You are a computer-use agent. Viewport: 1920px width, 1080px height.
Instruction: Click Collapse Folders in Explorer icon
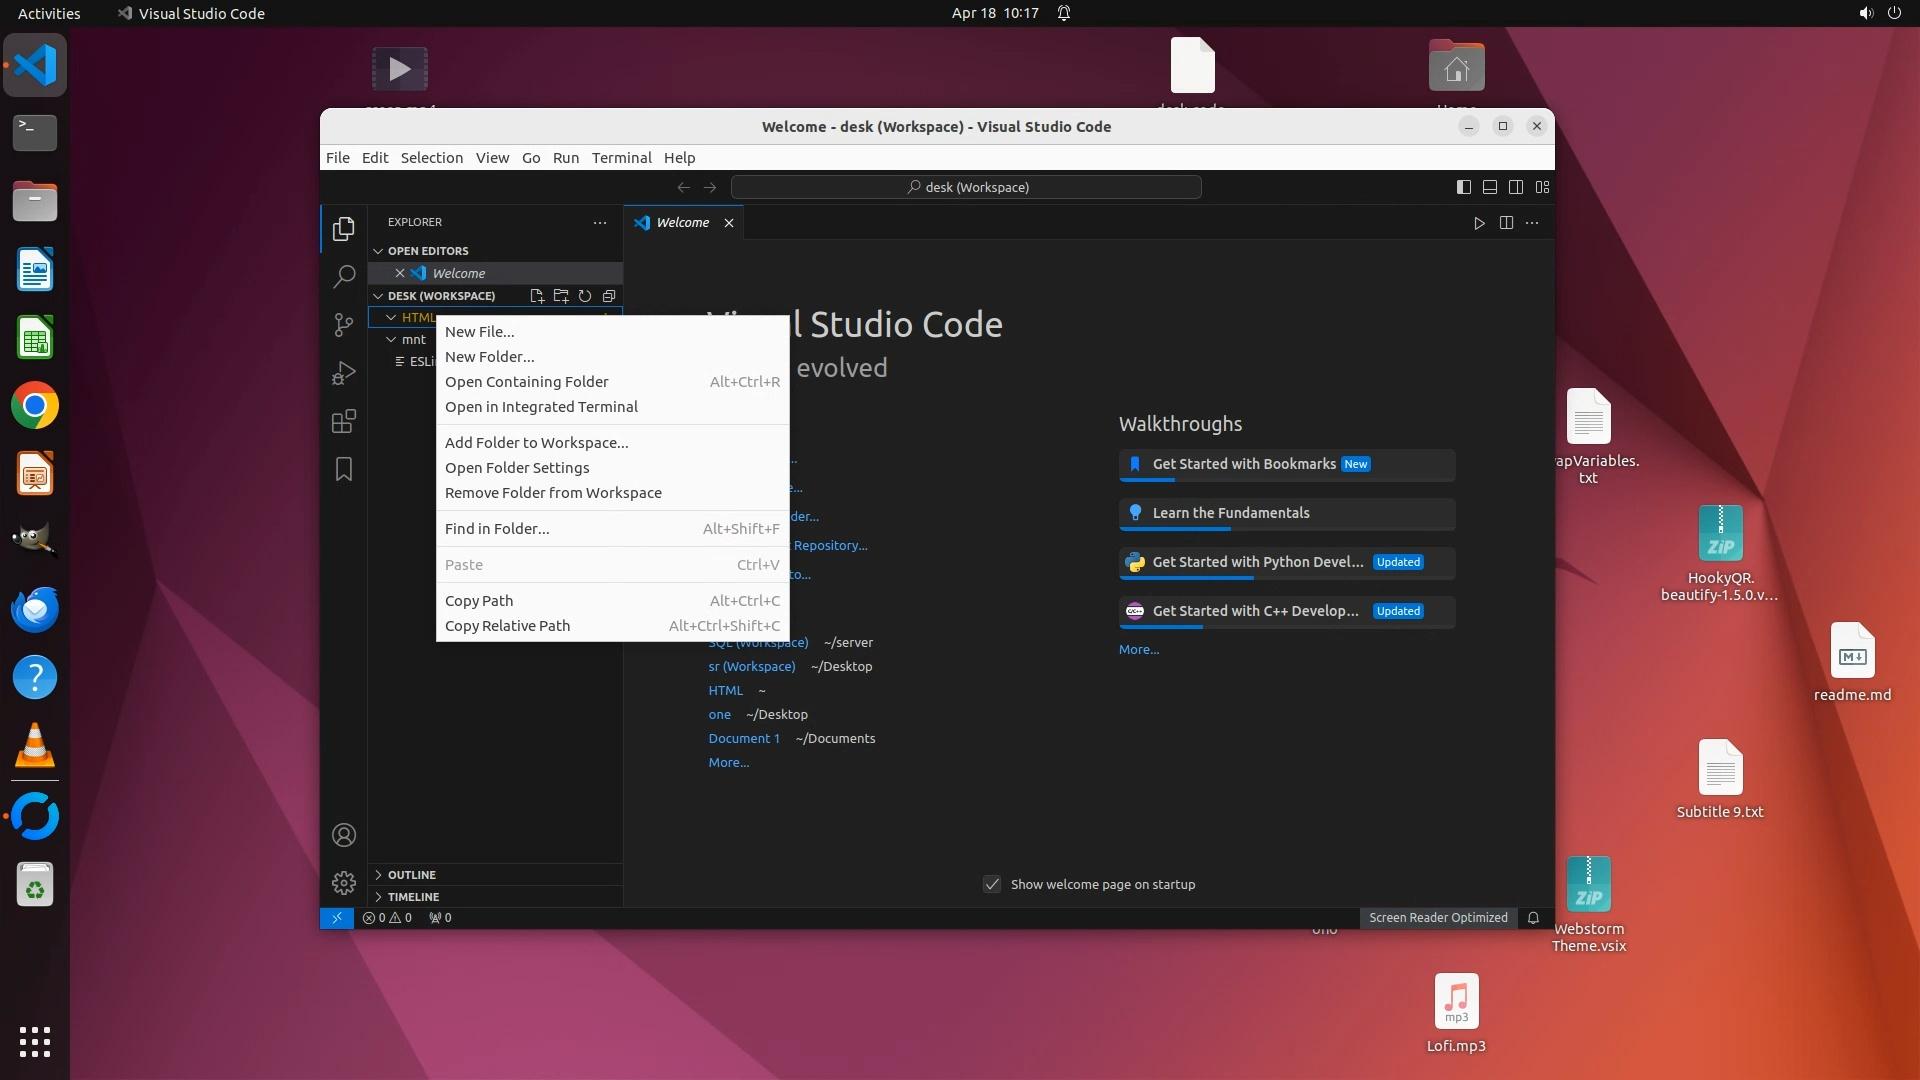609,296
